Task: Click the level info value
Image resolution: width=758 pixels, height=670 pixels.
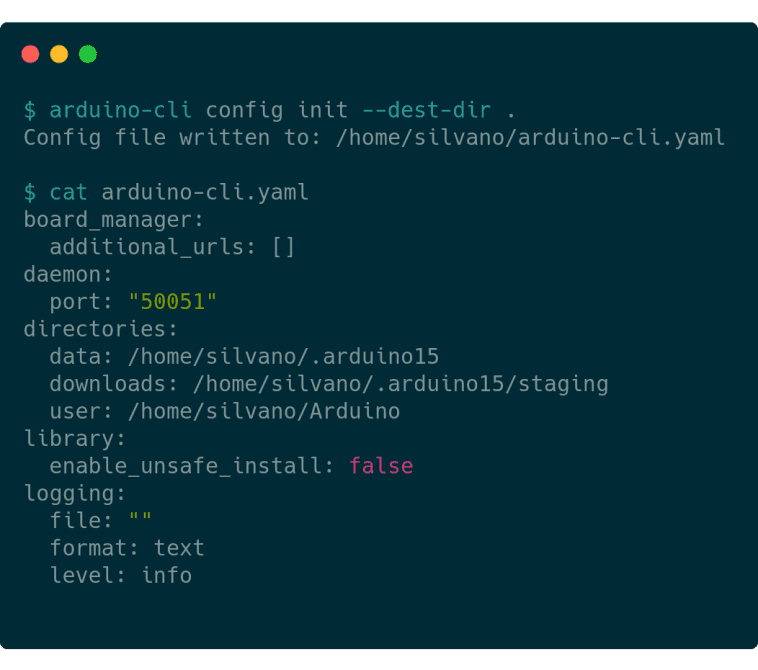Action: pyautogui.click(x=167, y=576)
